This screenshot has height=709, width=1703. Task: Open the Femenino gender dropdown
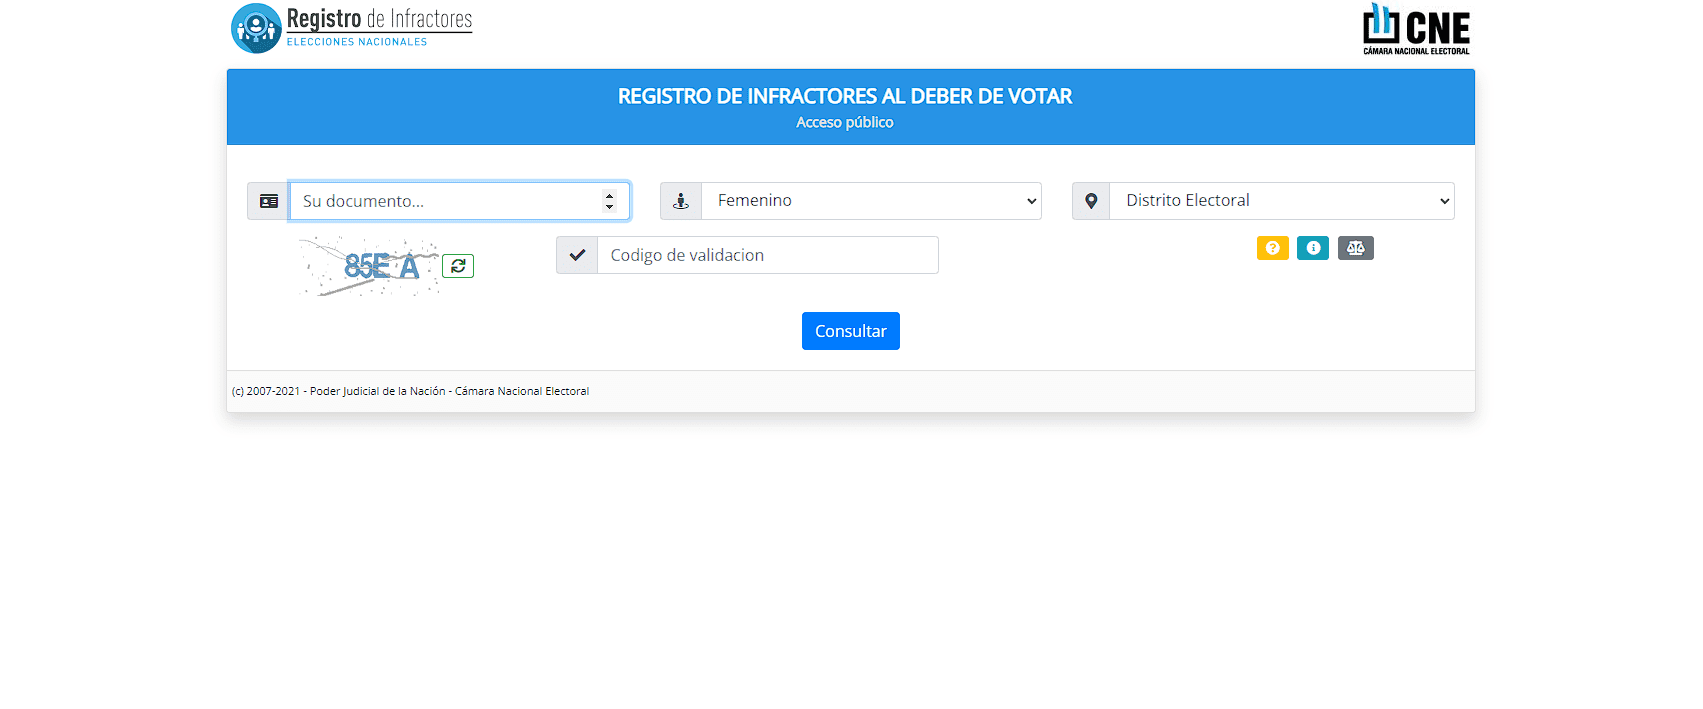click(x=871, y=201)
